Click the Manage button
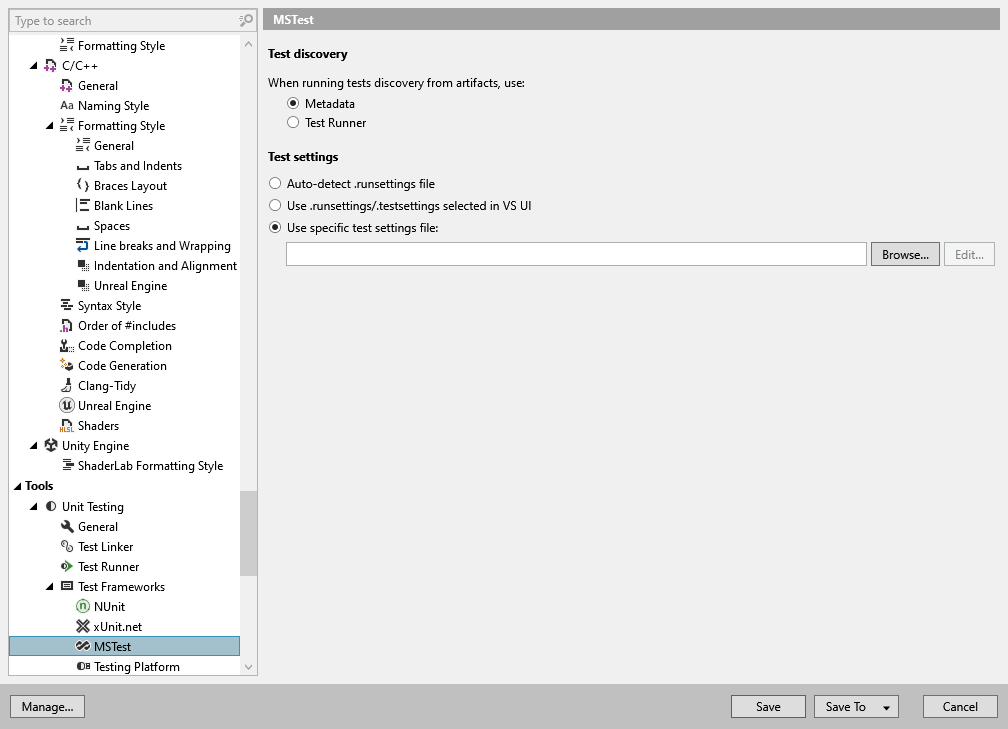The height and width of the screenshot is (729, 1008). pos(47,706)
